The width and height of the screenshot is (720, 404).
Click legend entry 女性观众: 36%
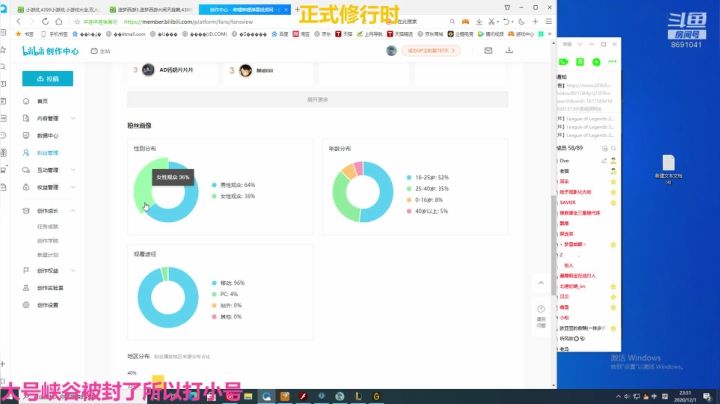(x=233, y=196)
